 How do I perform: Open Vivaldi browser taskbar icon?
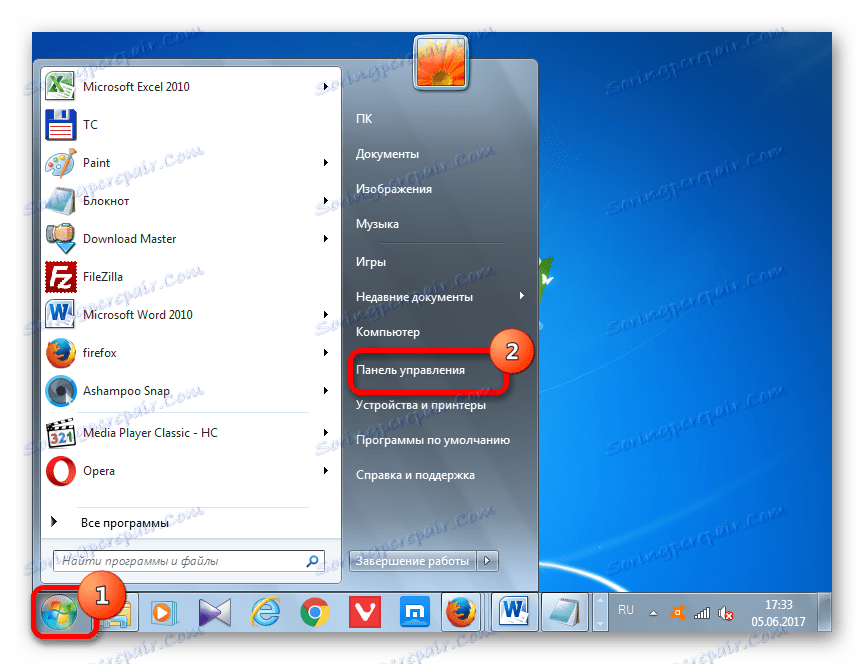click(x=365, y=613)
